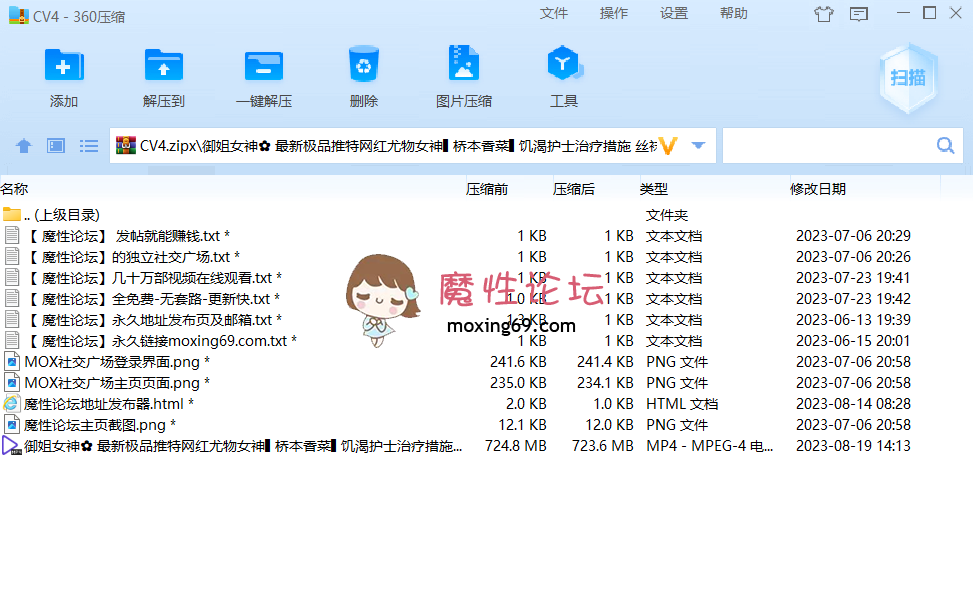The width and height of the screenshot is (973, 605).
Task: Select the 724.8 MB MP4 video file
Action: point(486,446)
